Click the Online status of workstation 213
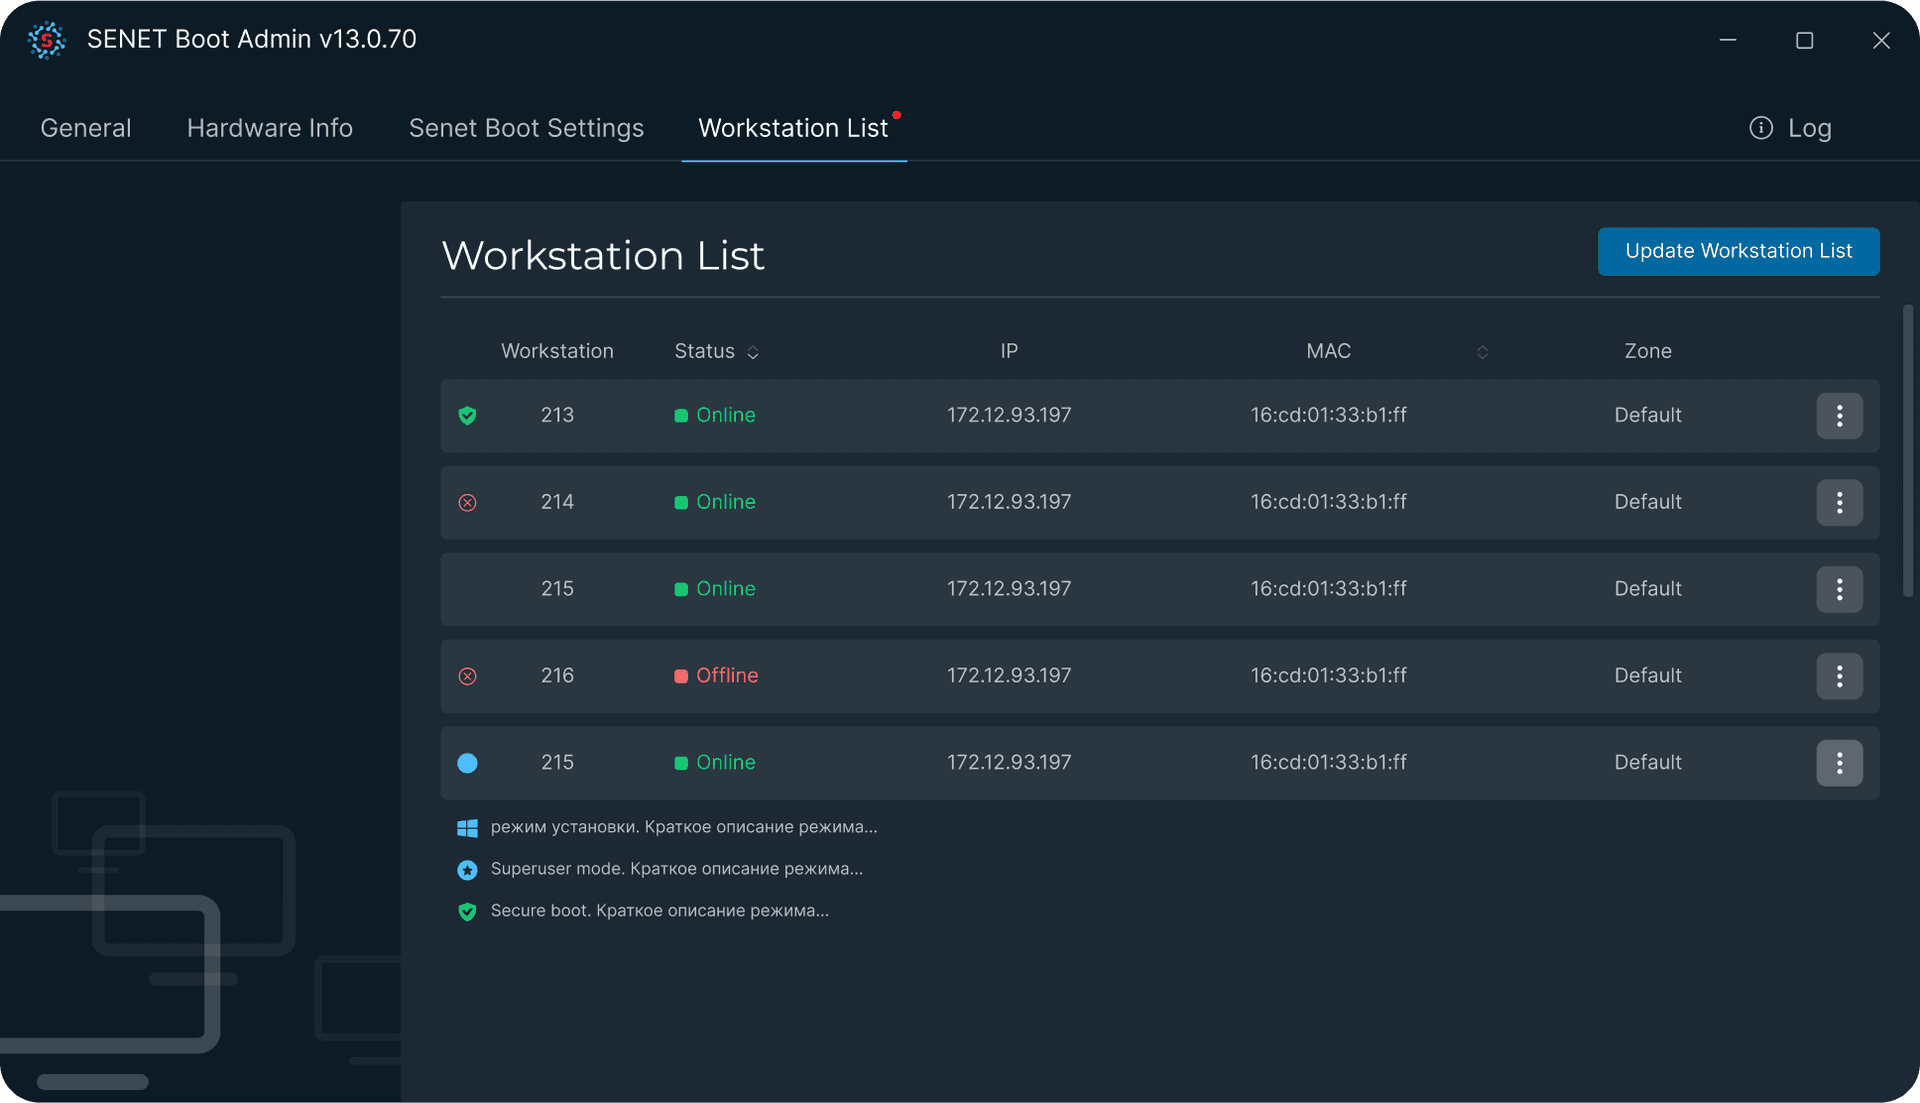This screenshot has width=1920, height=1103. click(x=715, y=415)
